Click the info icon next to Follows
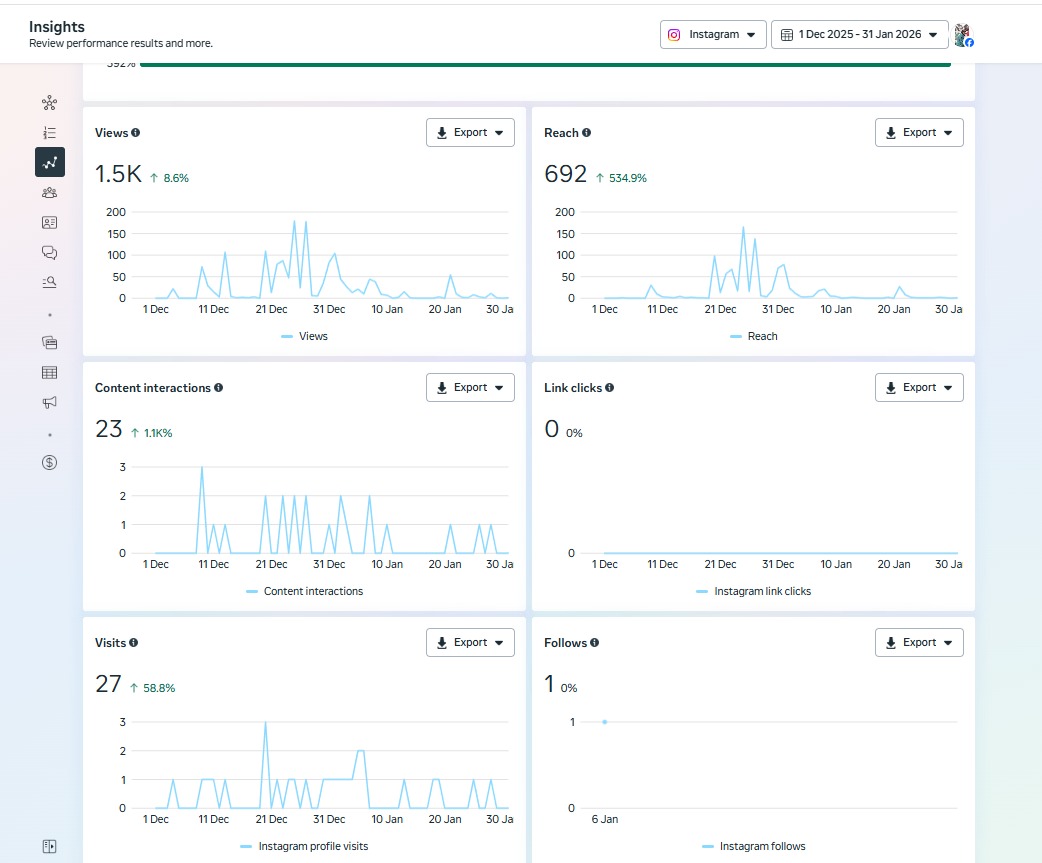This screenshot has width=1042, height=863. 594,643
